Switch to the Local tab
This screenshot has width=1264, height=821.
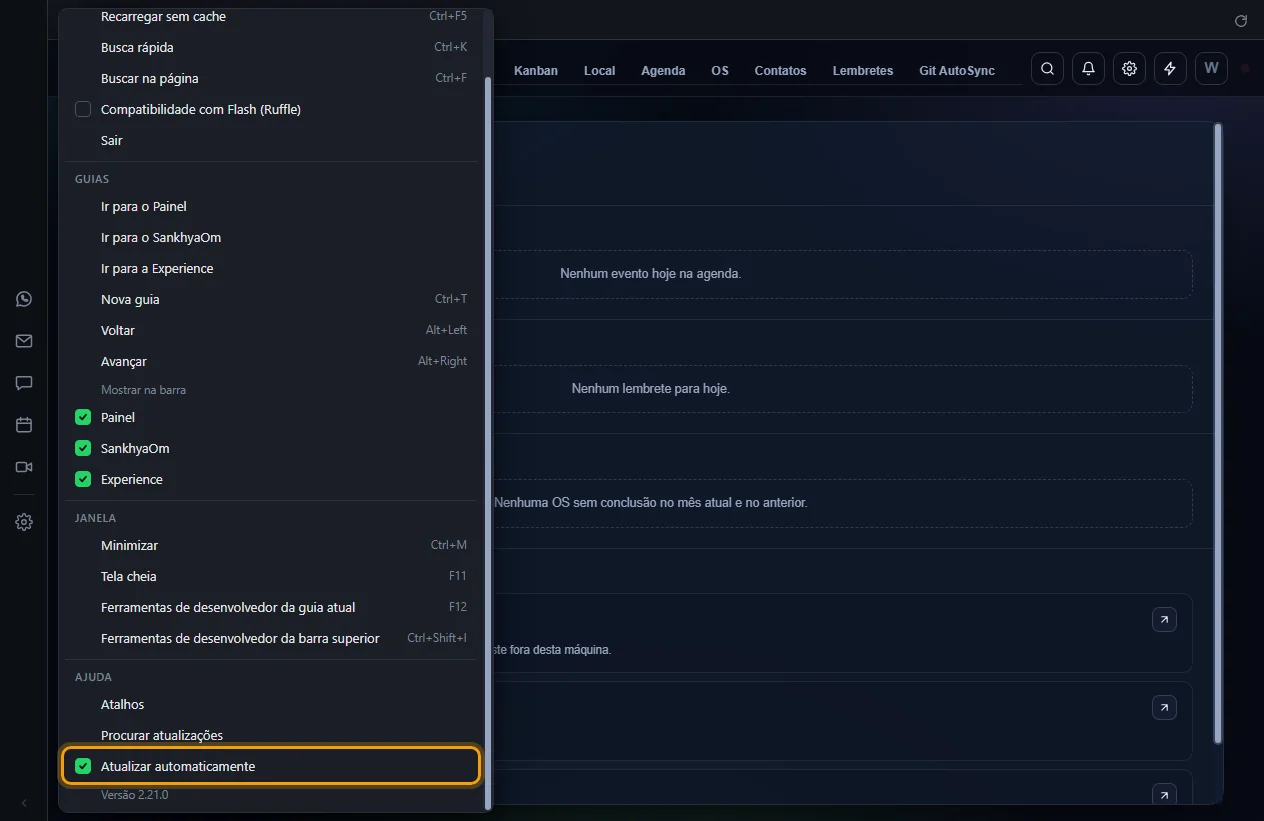click(x=600, y=71)
